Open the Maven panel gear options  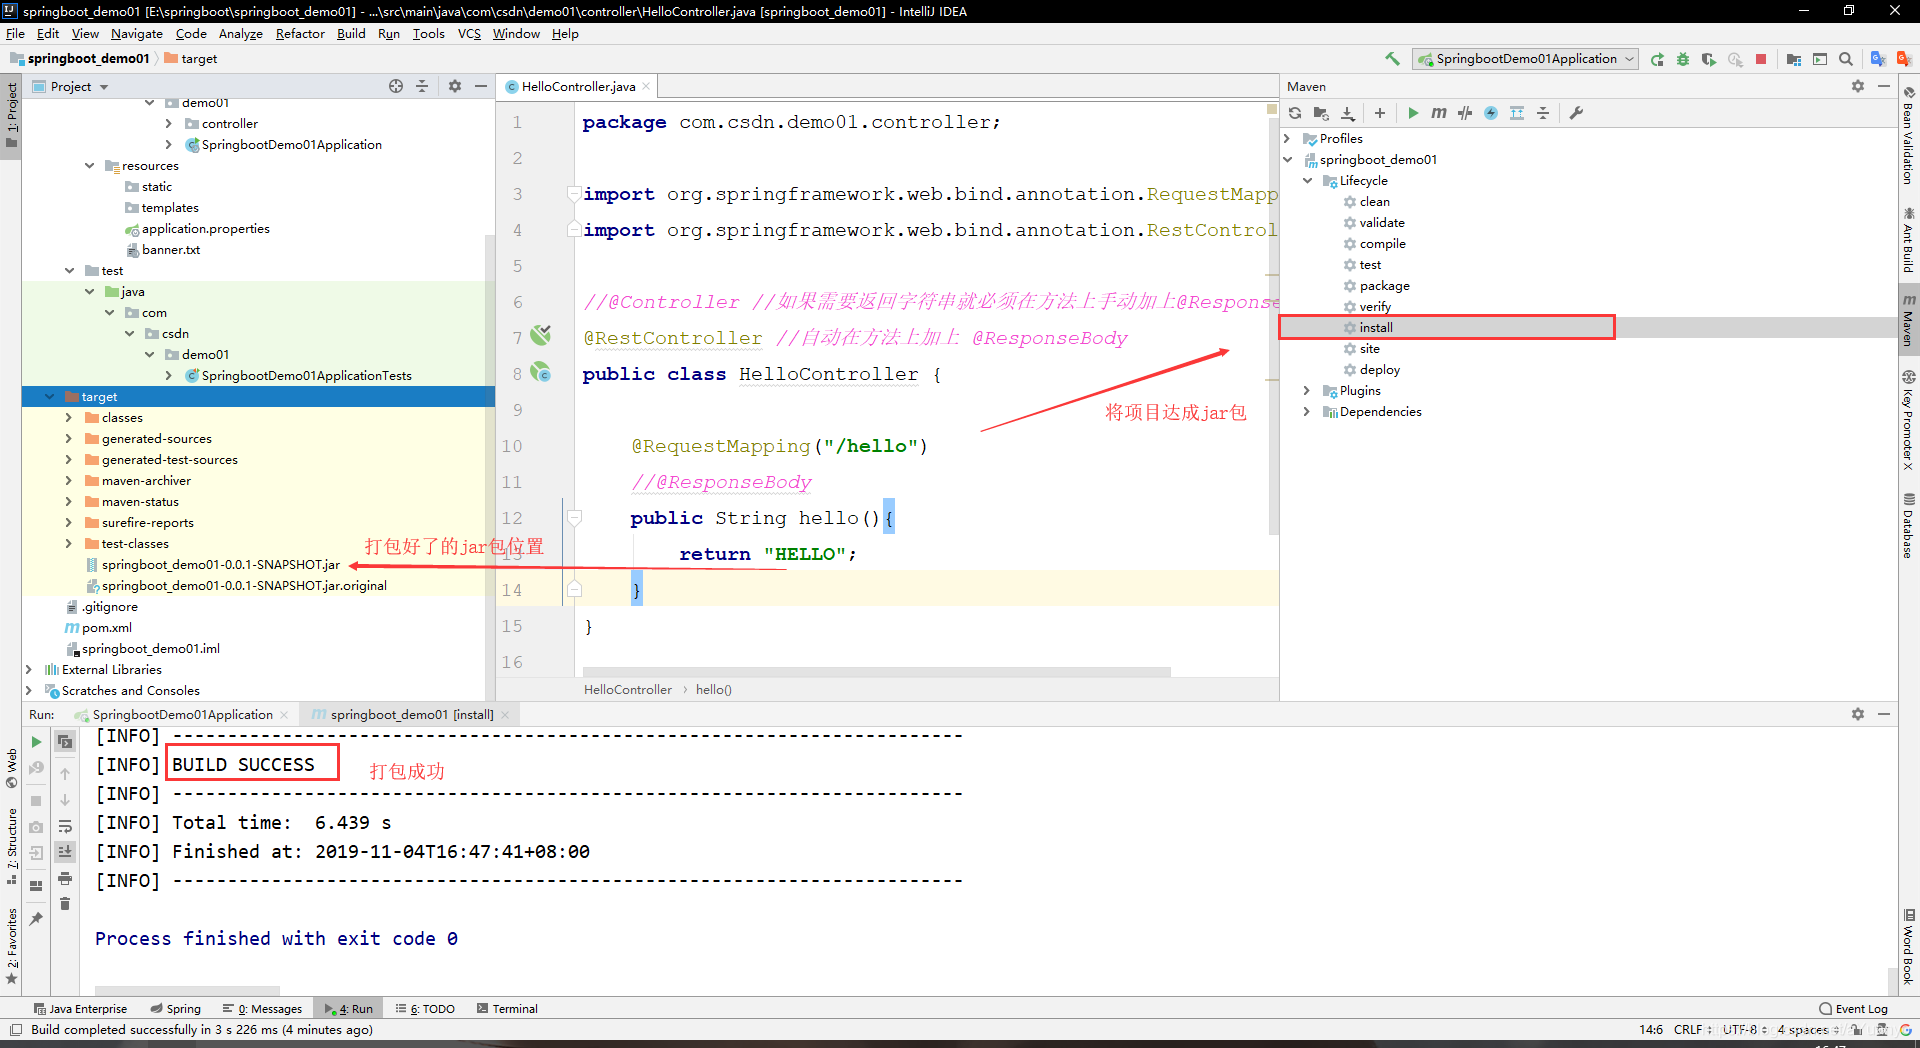(1858, 86)
